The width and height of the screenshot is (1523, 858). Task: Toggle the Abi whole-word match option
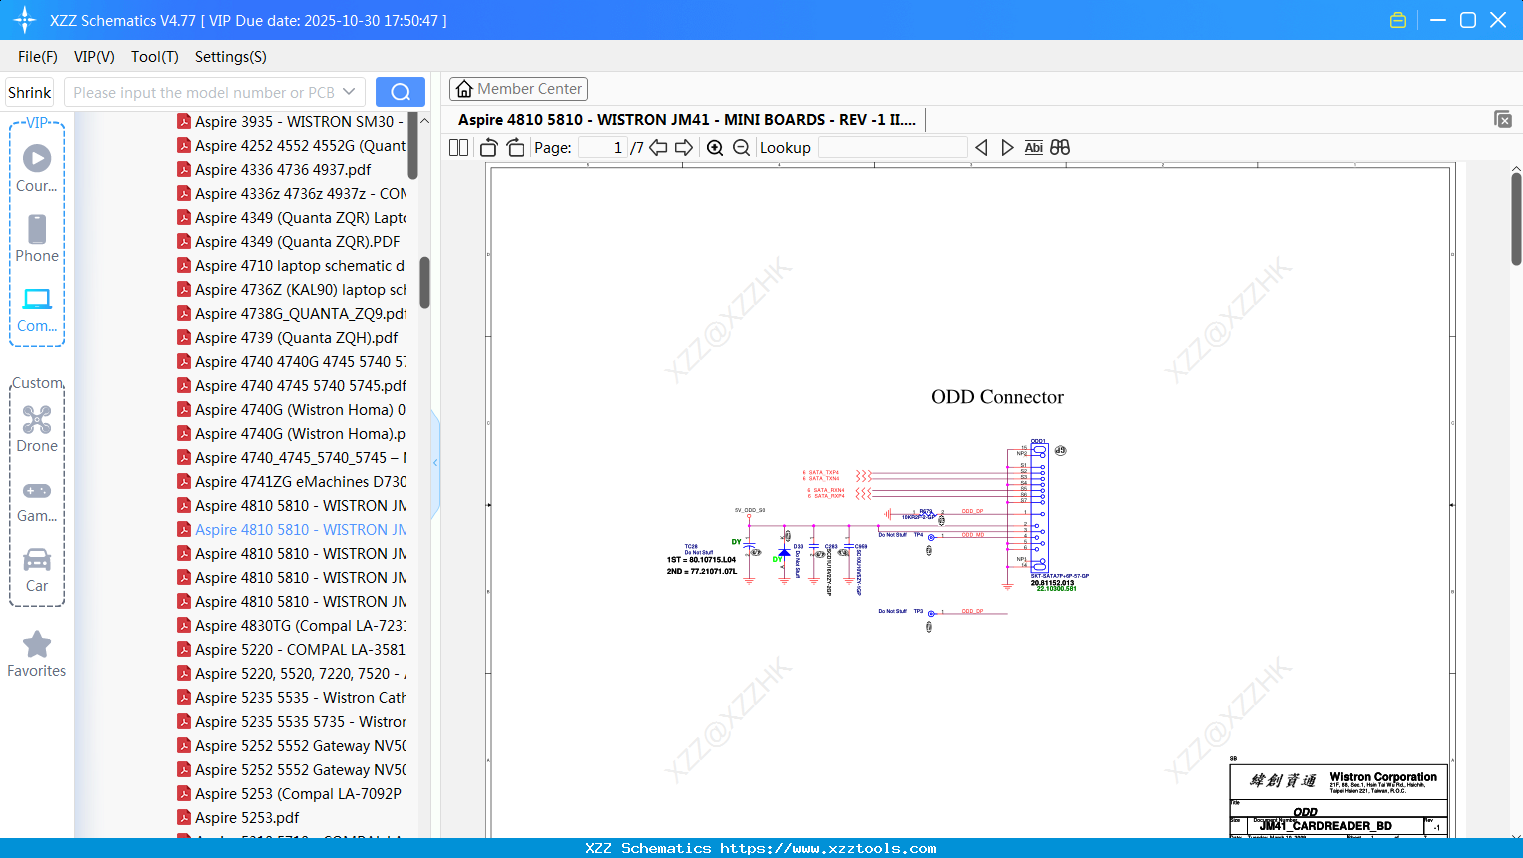point(1033,148)
